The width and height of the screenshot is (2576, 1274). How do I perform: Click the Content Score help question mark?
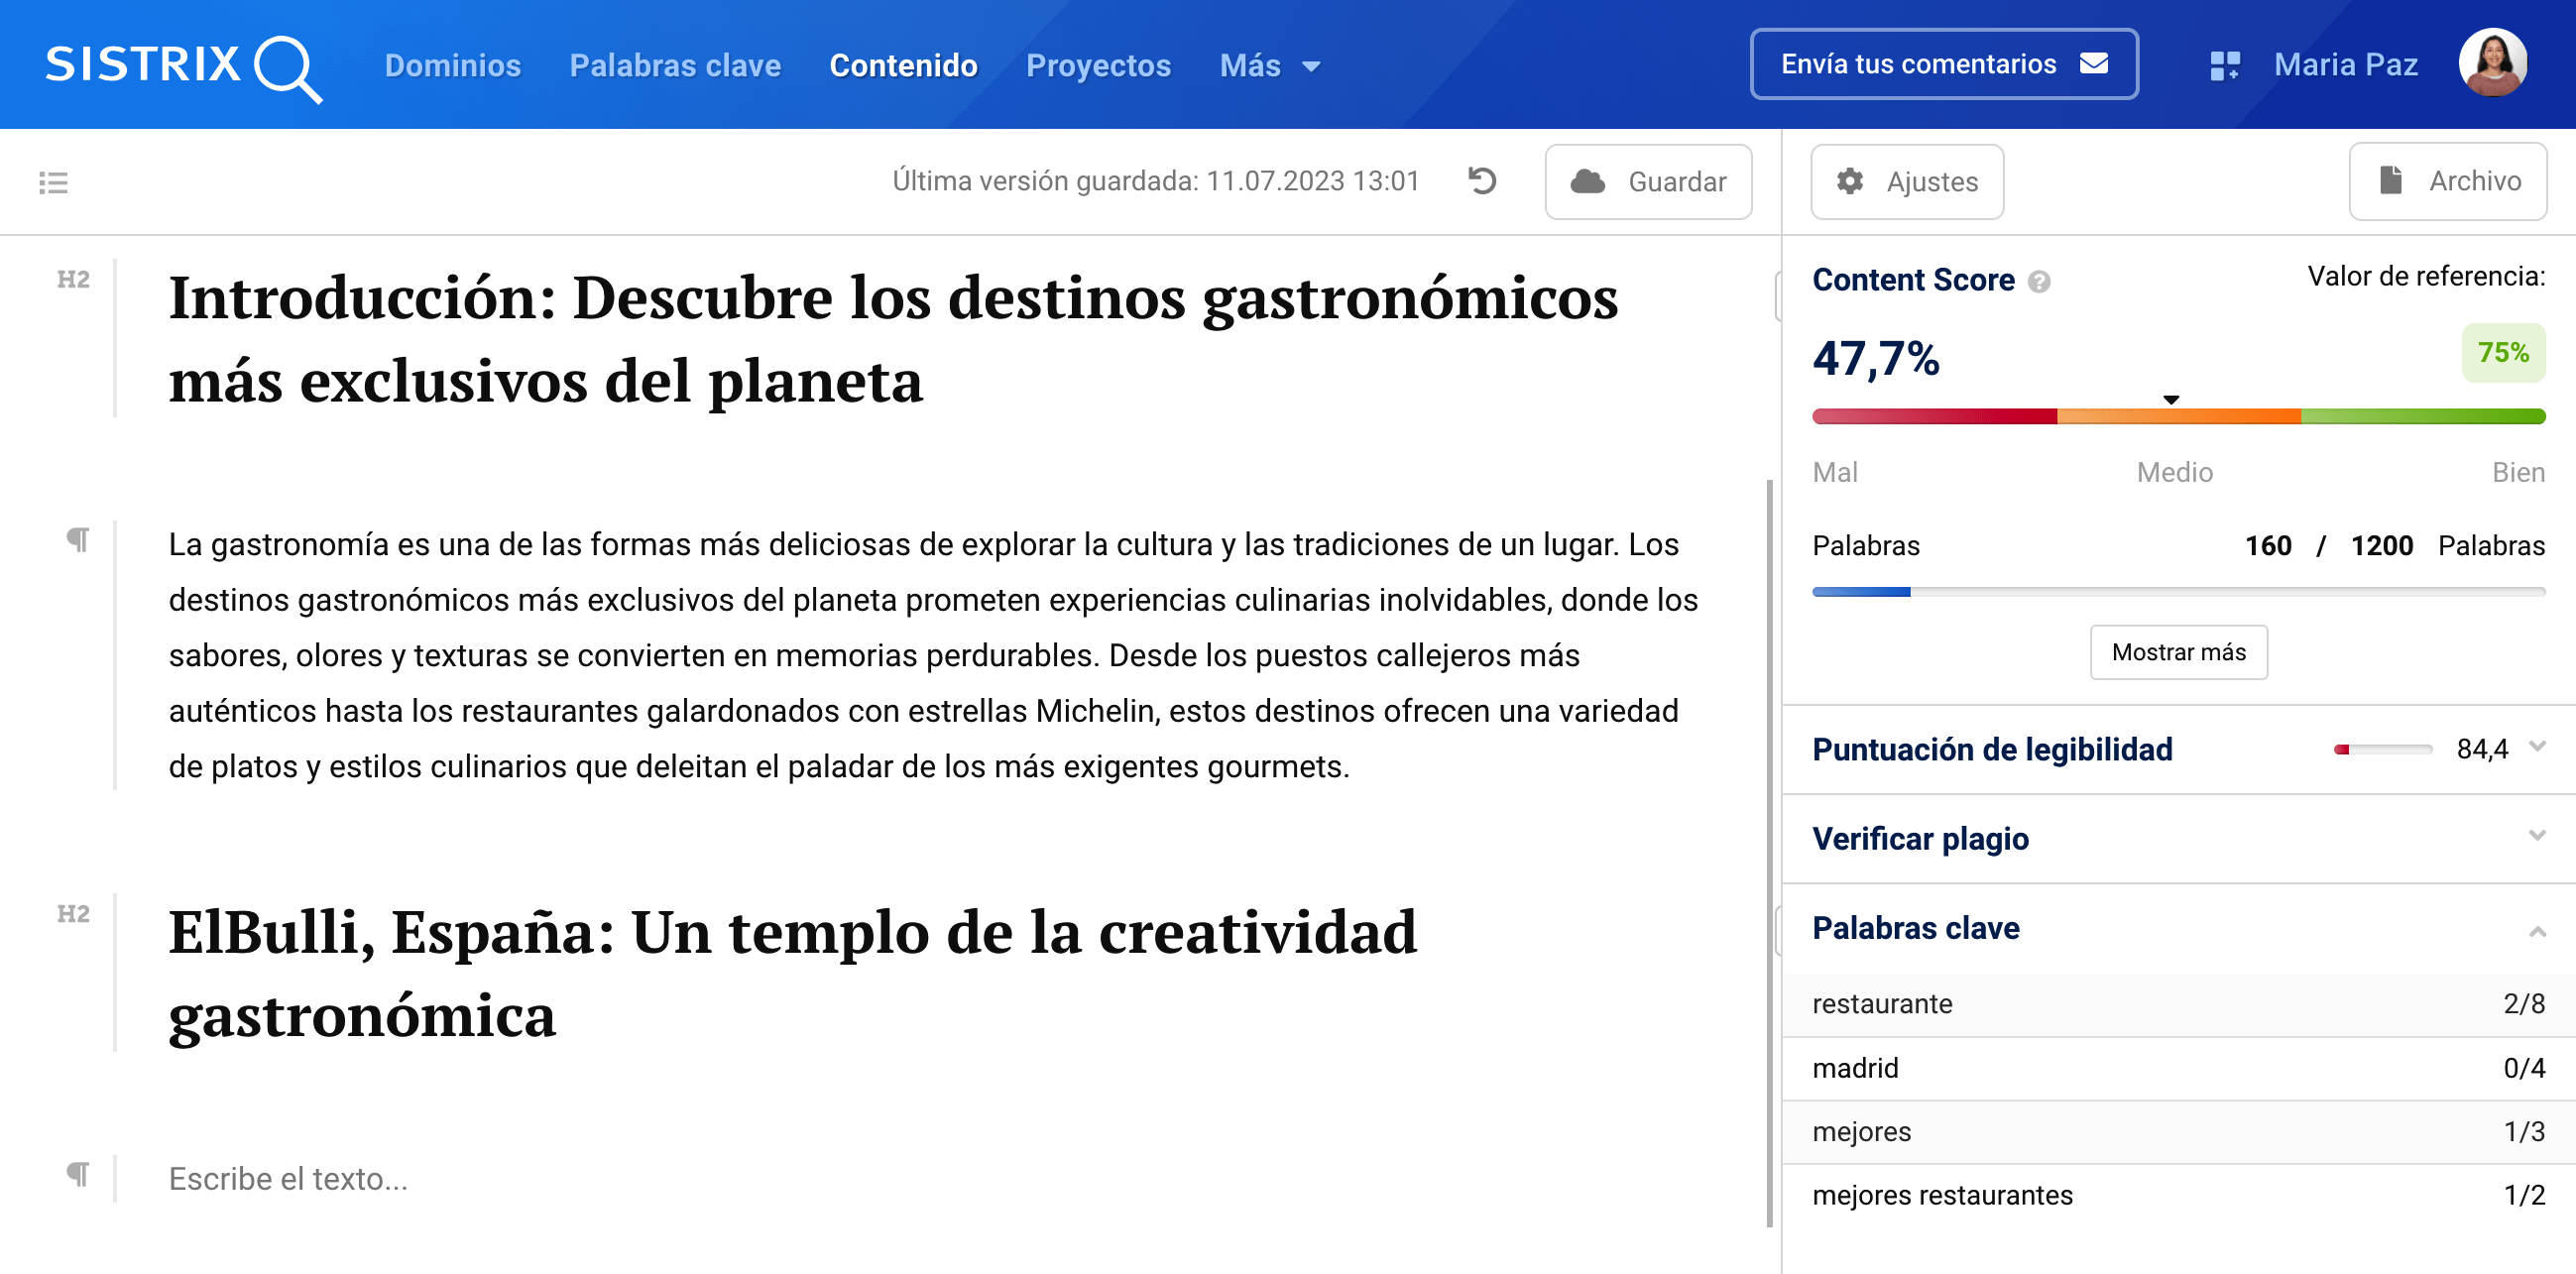pyautogui.click(x=2039, y=282)
